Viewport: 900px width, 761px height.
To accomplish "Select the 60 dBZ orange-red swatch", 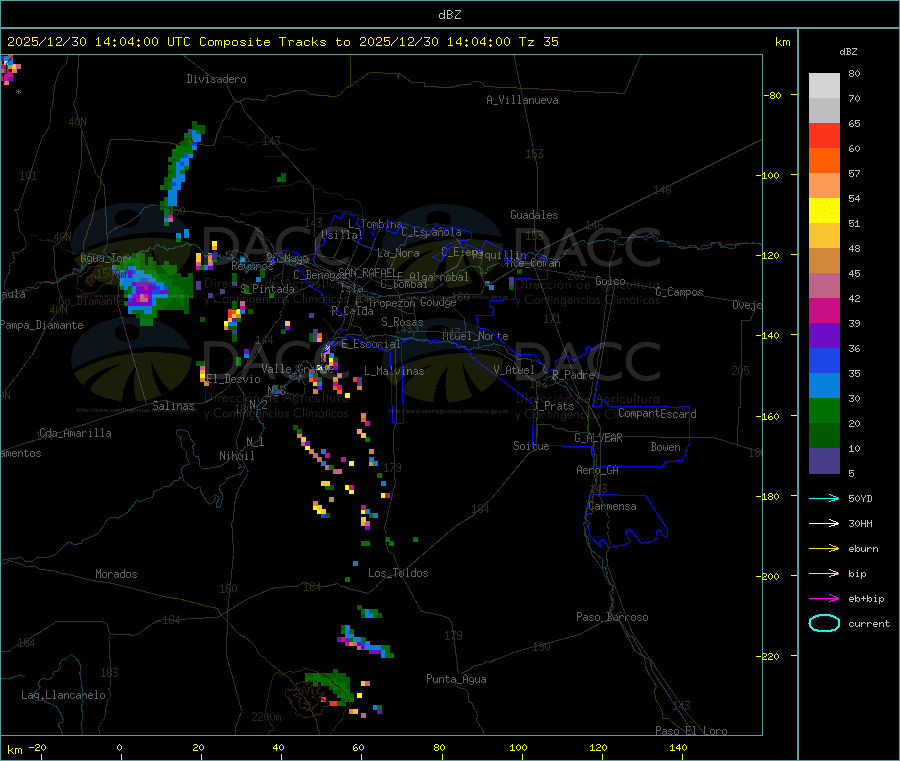I will click(x=824, y=161).
